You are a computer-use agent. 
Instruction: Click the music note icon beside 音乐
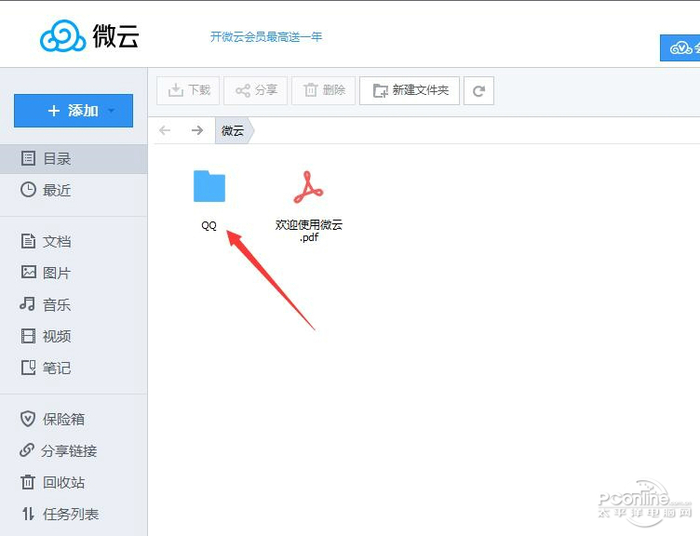click(x=27, y=304)
